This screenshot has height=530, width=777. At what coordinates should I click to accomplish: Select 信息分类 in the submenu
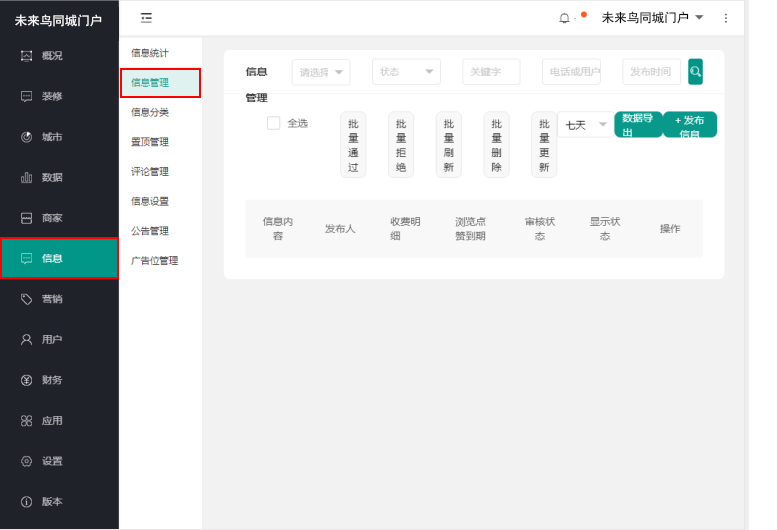(150, 112)
